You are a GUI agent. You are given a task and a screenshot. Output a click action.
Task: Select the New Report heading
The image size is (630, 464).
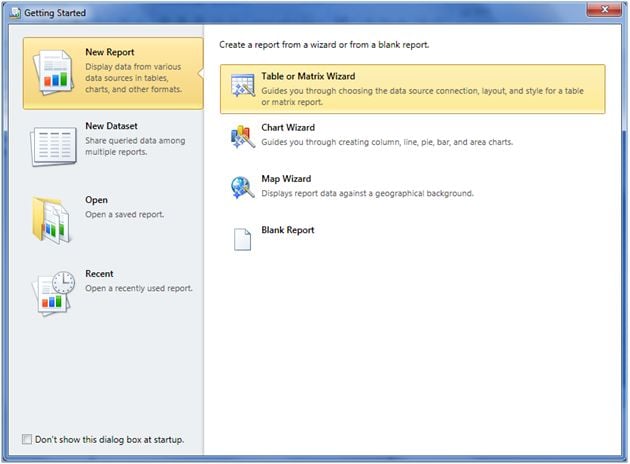point(110,52)
